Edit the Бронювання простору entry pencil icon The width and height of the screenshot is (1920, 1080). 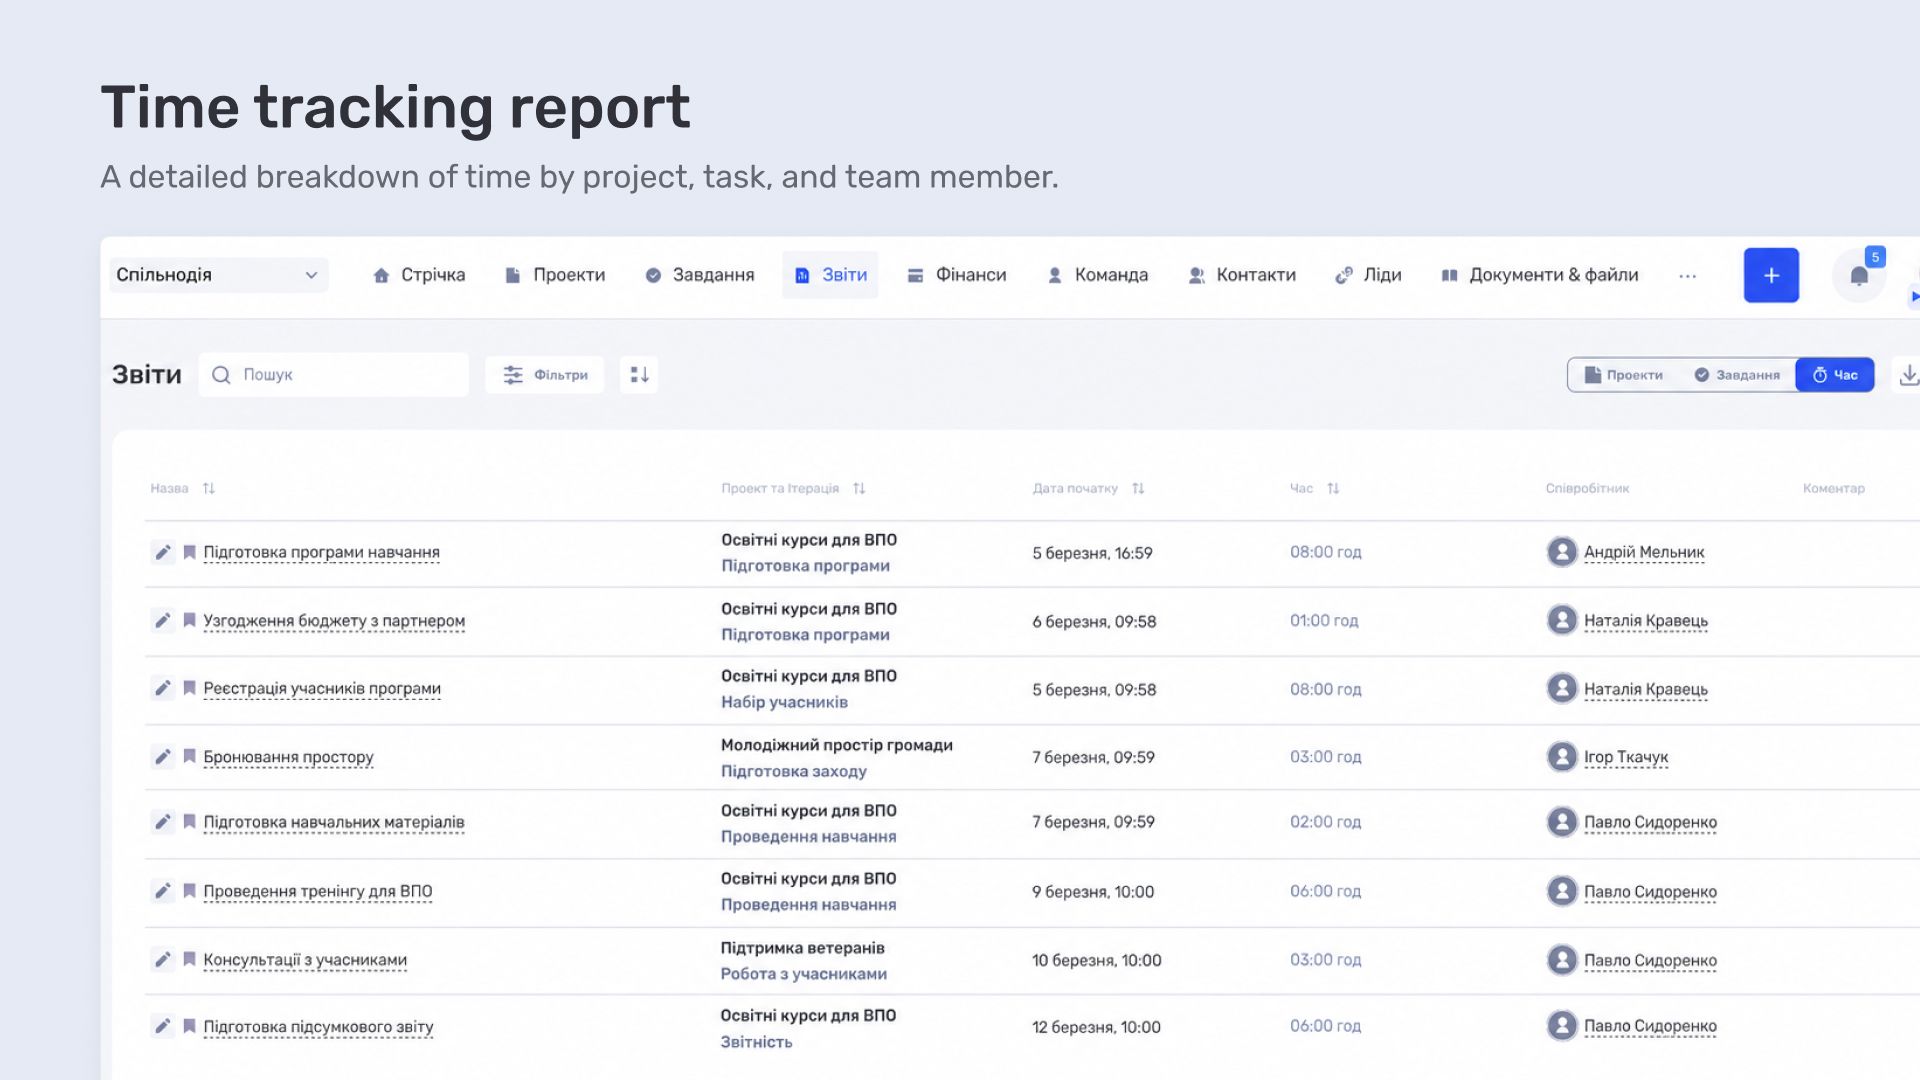(x=162, y=756)
